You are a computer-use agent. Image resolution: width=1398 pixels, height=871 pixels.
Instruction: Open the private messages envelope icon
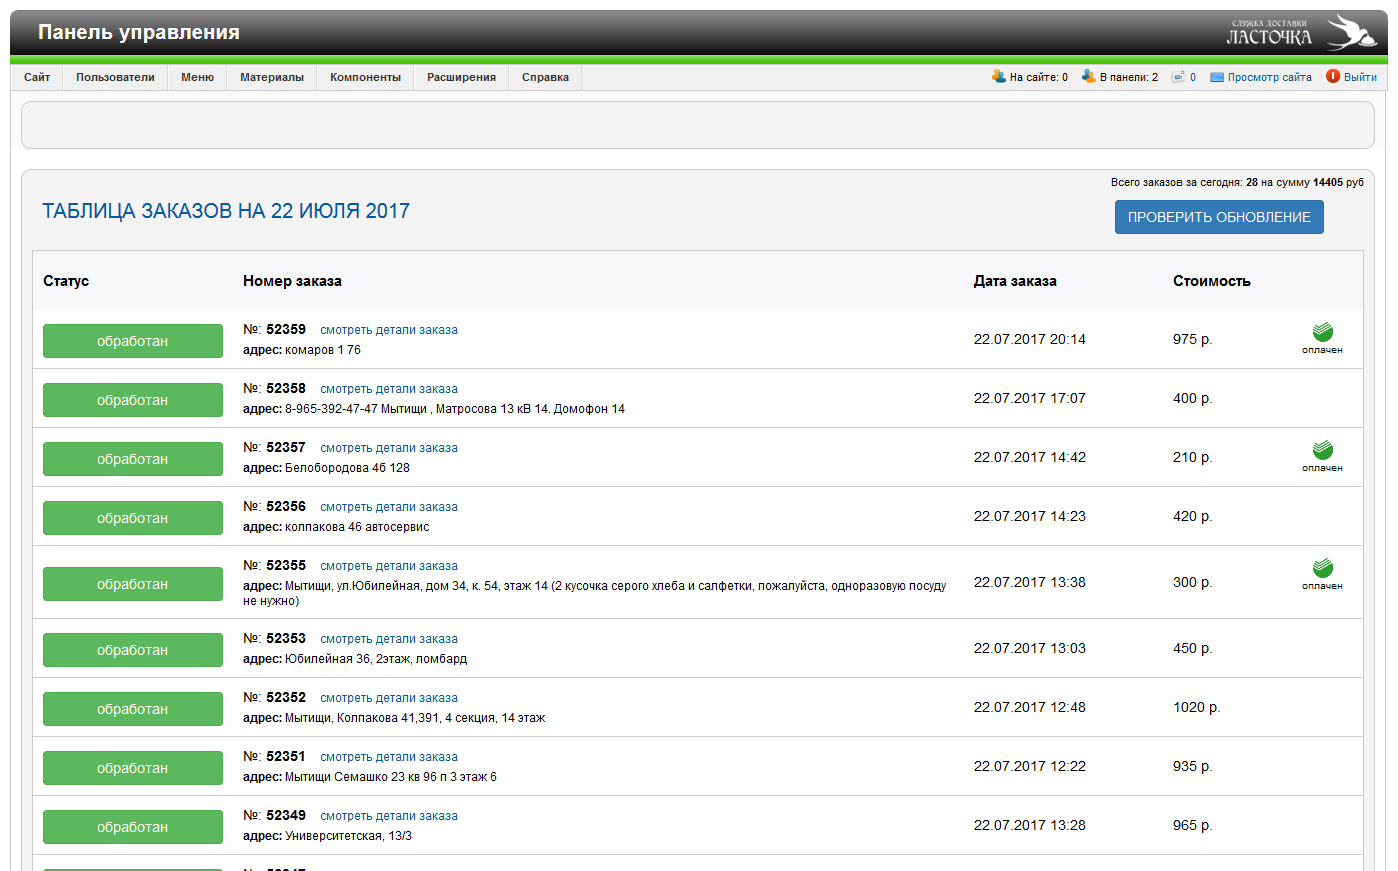tap(1178, 77)
